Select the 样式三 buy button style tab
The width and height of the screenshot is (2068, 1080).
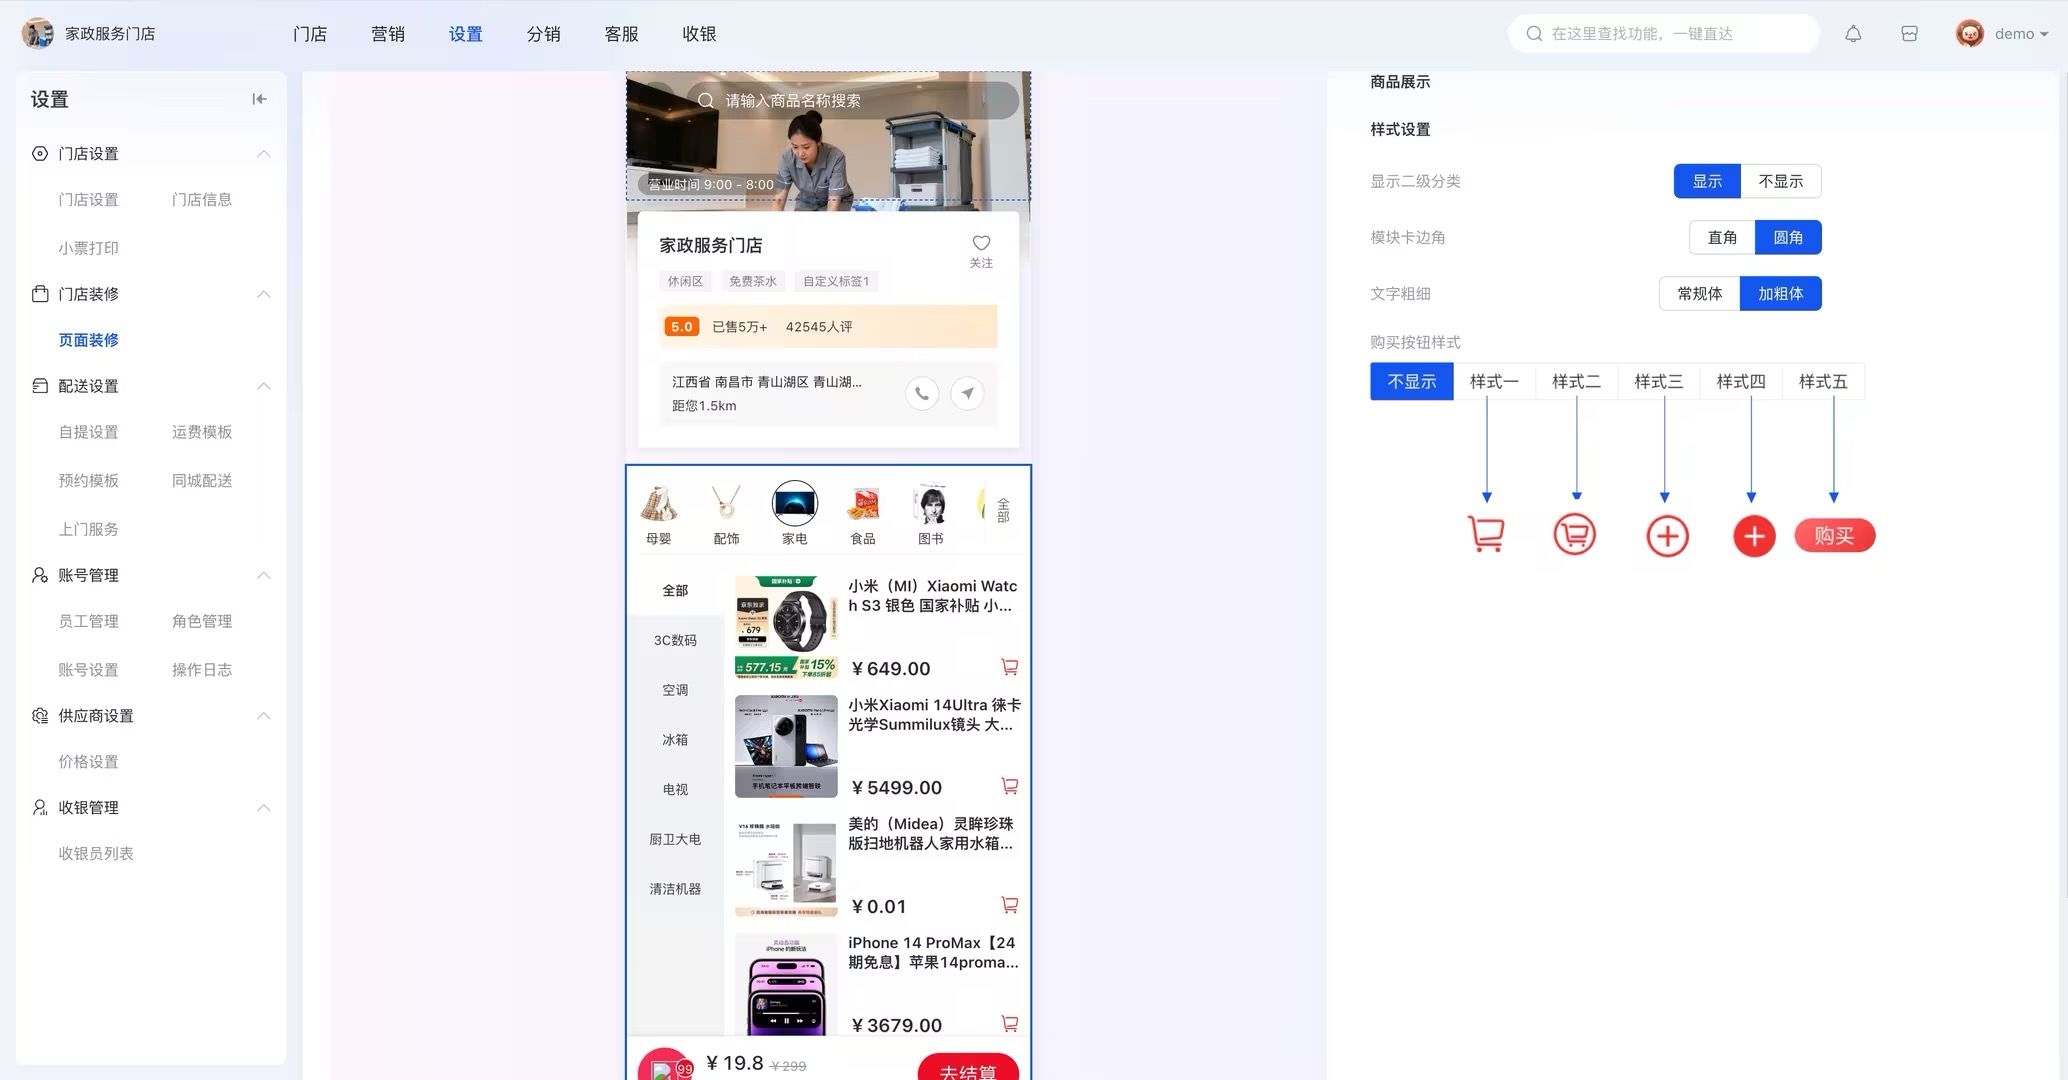pos(1657,381)
